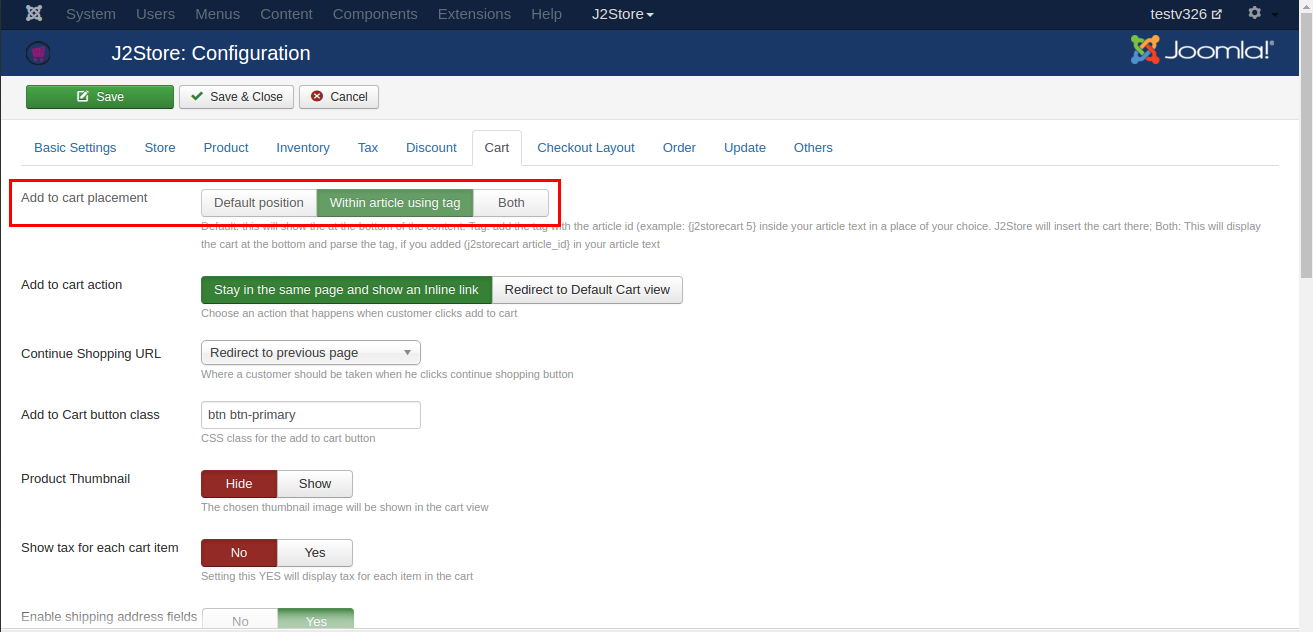Open the Components menu
This screenshot has width=1313, height=632.
click(x=375, y=14)
